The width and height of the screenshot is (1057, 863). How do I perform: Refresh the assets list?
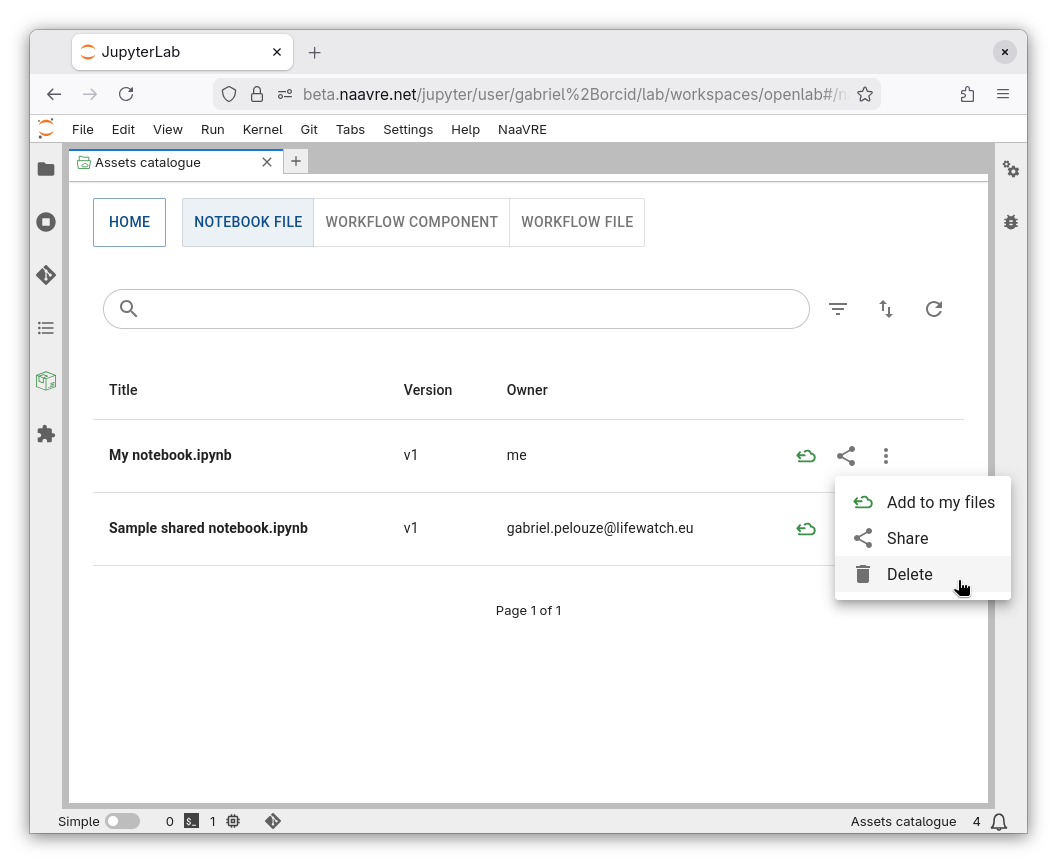point(934,309)
